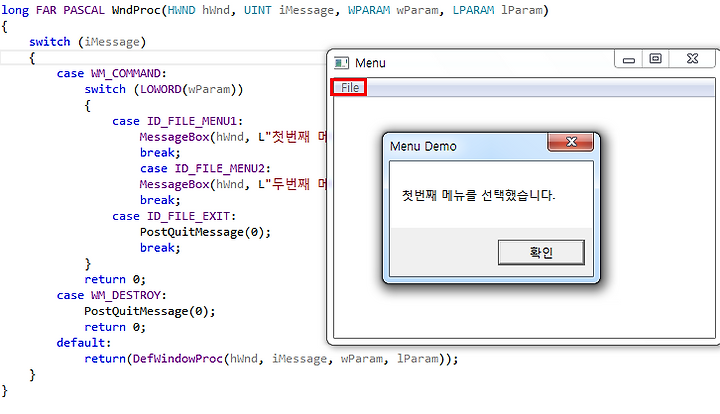720x414 pixels.
Task: Click the DefWindowProc return statement
Action: pos(271,359)
